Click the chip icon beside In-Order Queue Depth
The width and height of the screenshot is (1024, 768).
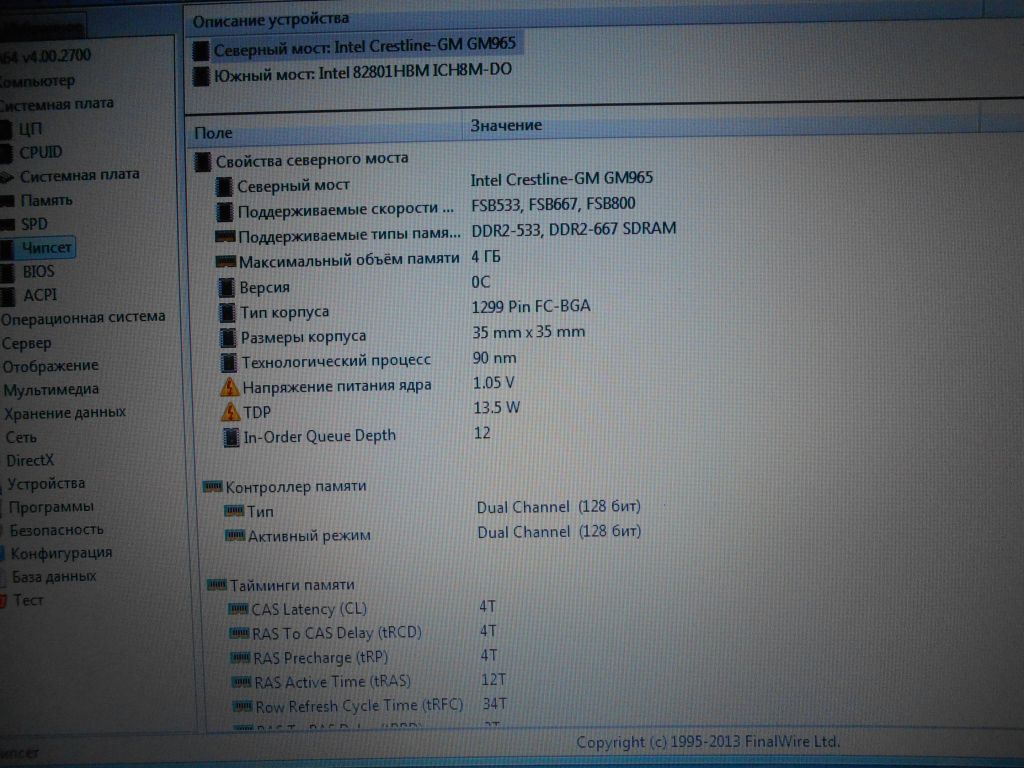(231, 437)
